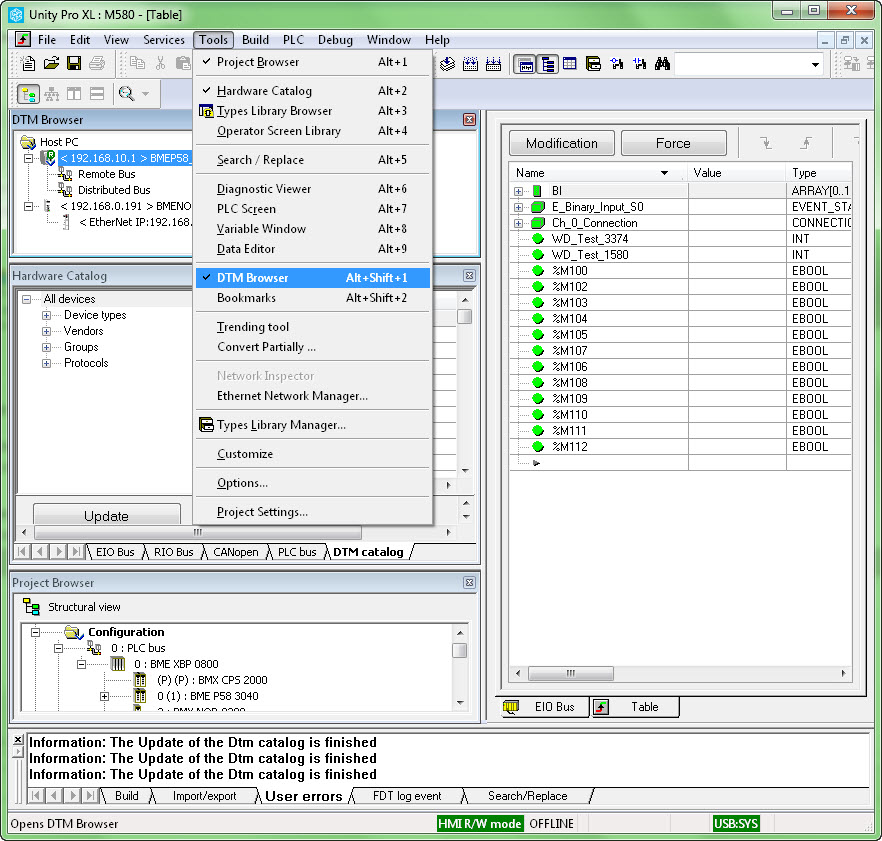882x841 pixels.
Task: Expand the BI array row
Action: [518, 191]
